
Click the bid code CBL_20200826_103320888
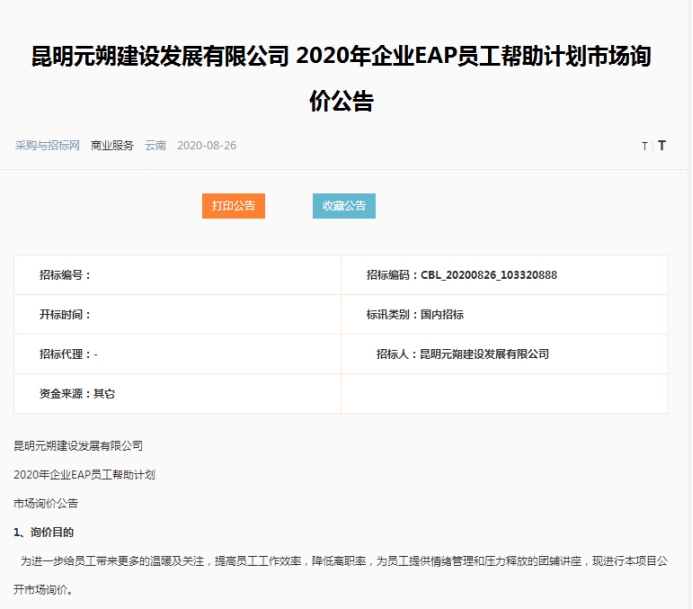tap(488, 275)
